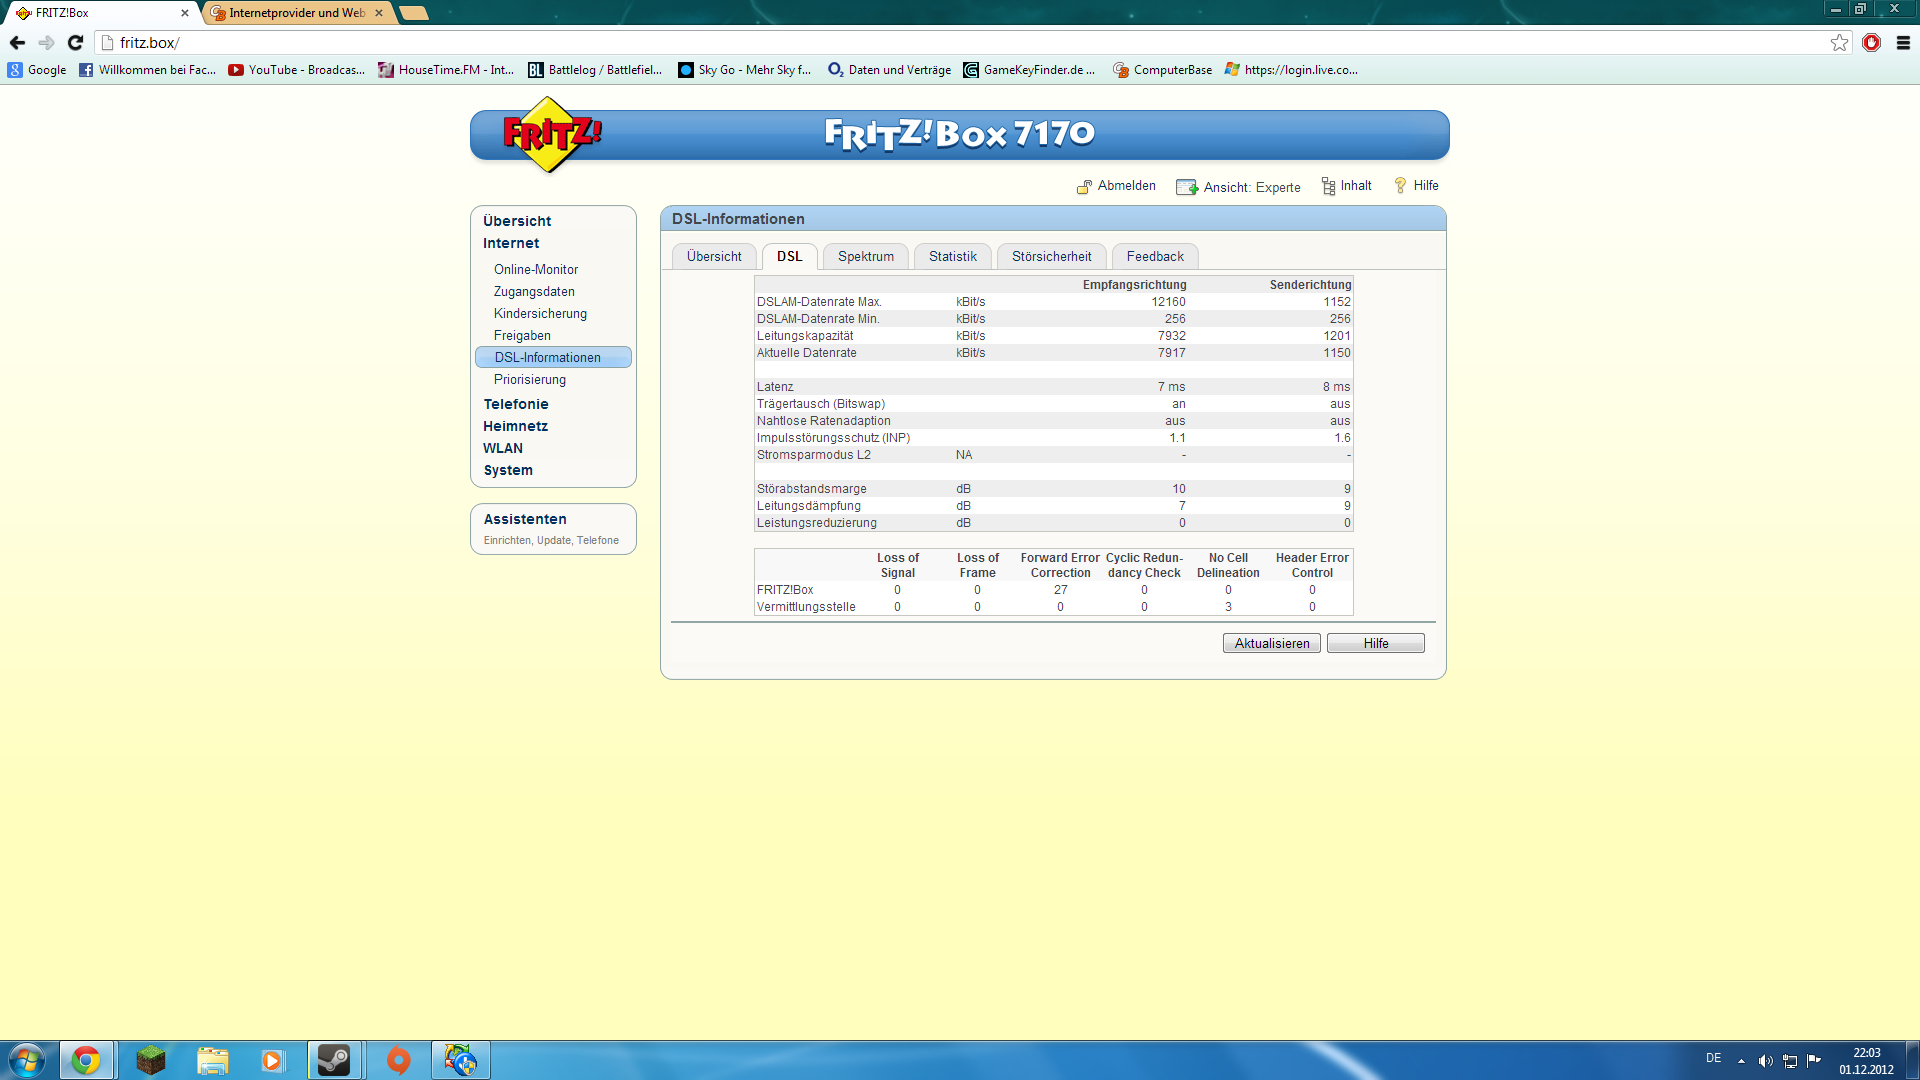Click the Inhalt sitemap icon
This screenshot has height=1080, width=1920.
(1328, 187)
